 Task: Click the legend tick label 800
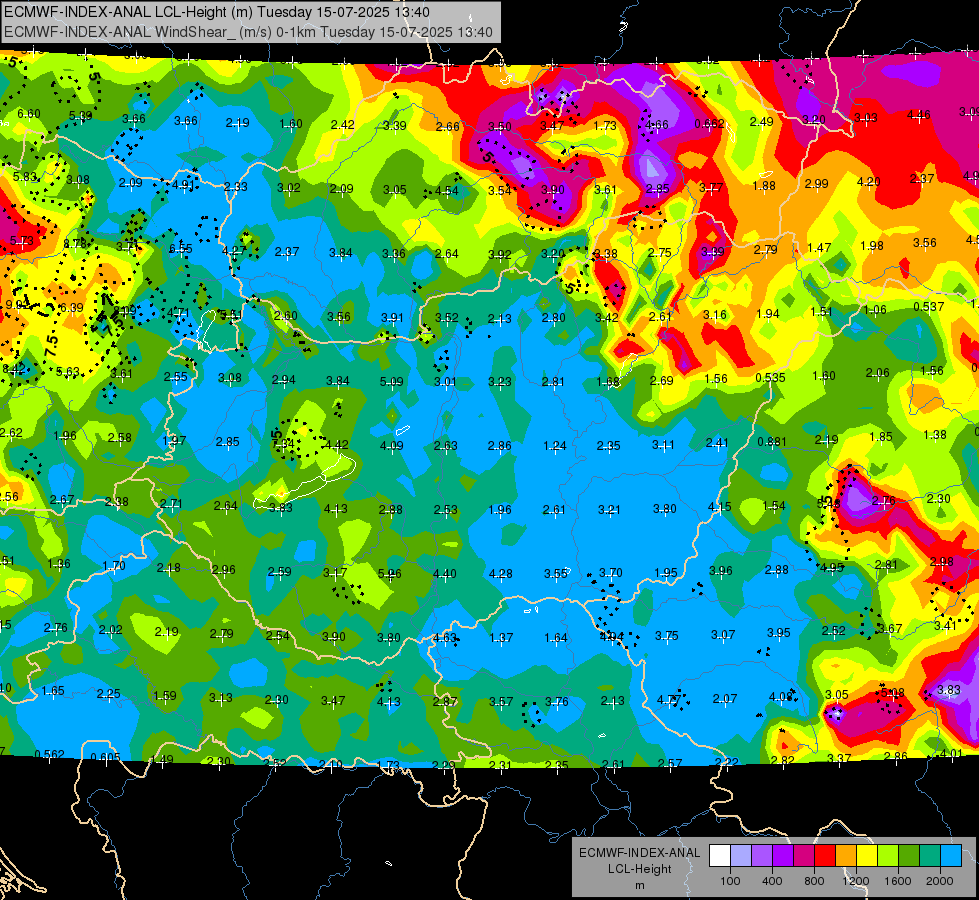pyautogui.click(x=814, y=881)
